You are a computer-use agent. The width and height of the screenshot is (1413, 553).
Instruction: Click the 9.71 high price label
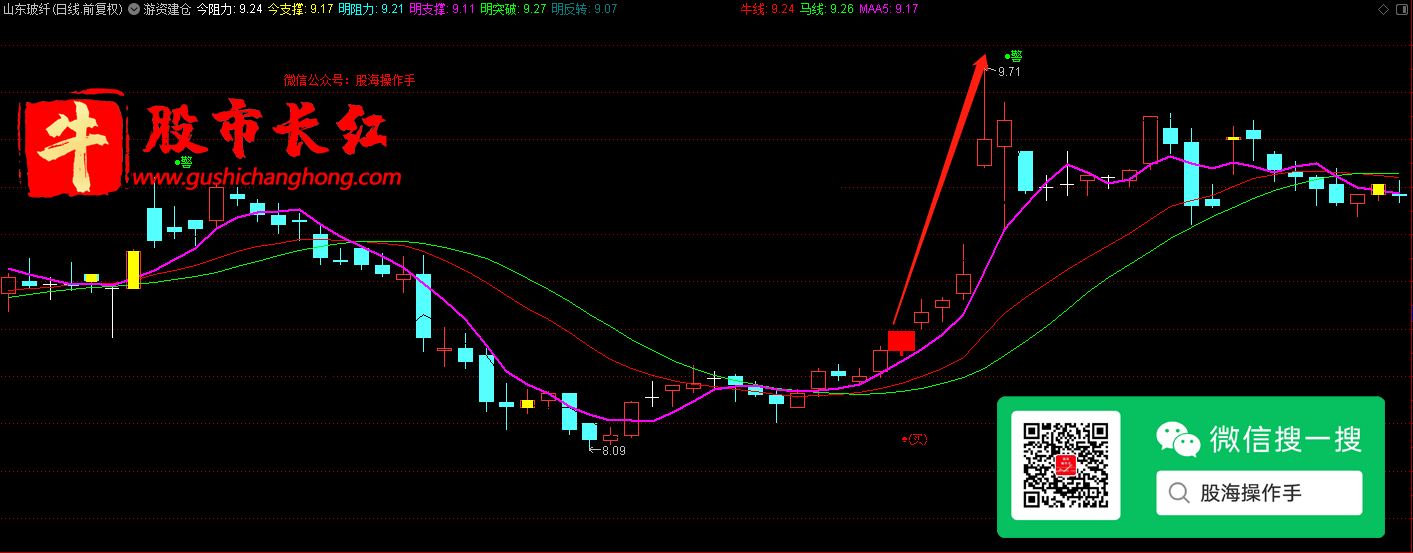(x=1009, y=72)
